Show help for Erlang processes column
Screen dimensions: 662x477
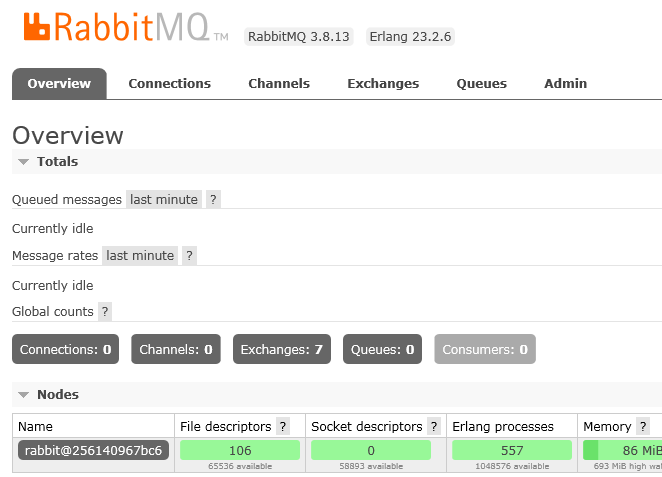click(565, 427)
